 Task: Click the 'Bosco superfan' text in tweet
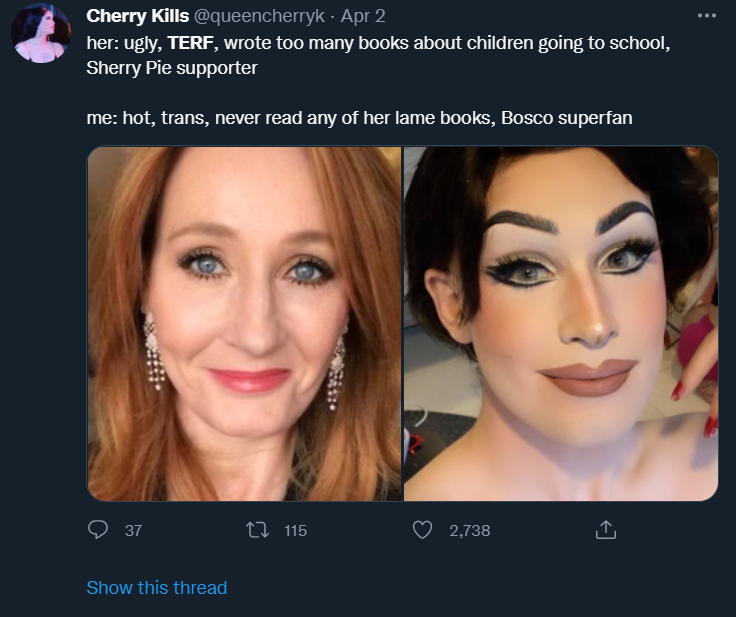pyautogui.click(x=567, y=118)
